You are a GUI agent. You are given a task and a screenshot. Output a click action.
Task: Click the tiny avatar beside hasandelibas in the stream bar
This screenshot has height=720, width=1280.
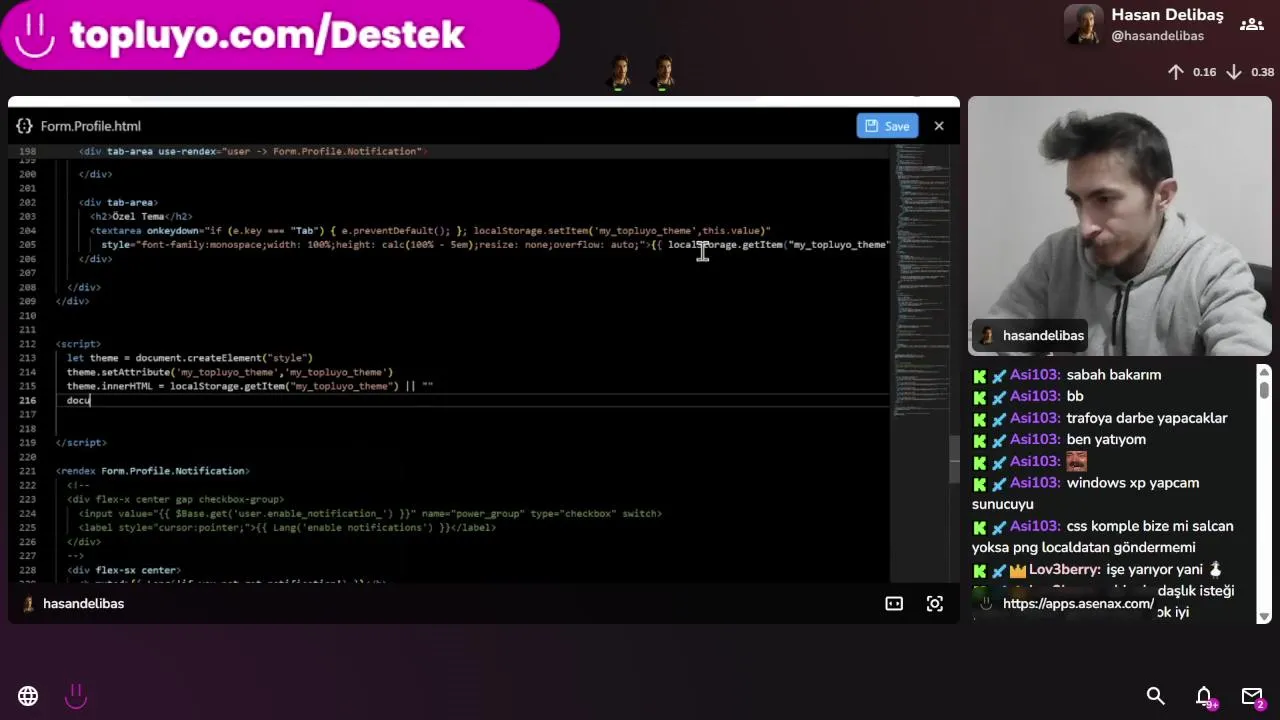28,604
